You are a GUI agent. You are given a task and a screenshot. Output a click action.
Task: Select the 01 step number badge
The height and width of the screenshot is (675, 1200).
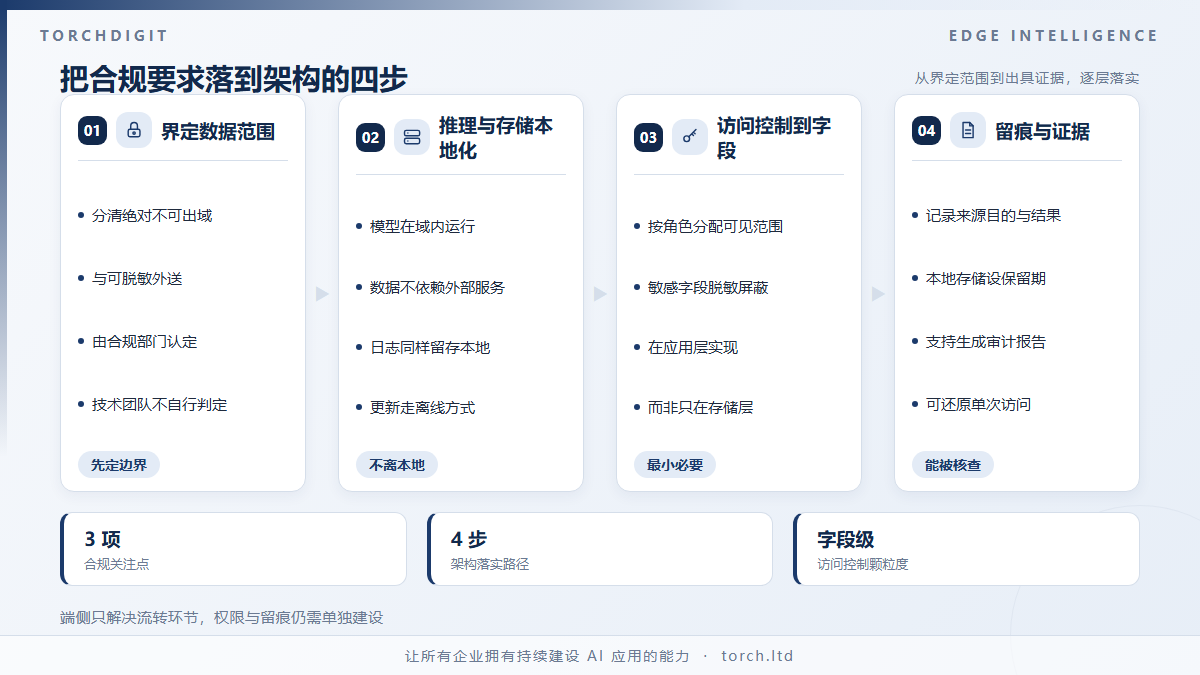coord(92,130)
